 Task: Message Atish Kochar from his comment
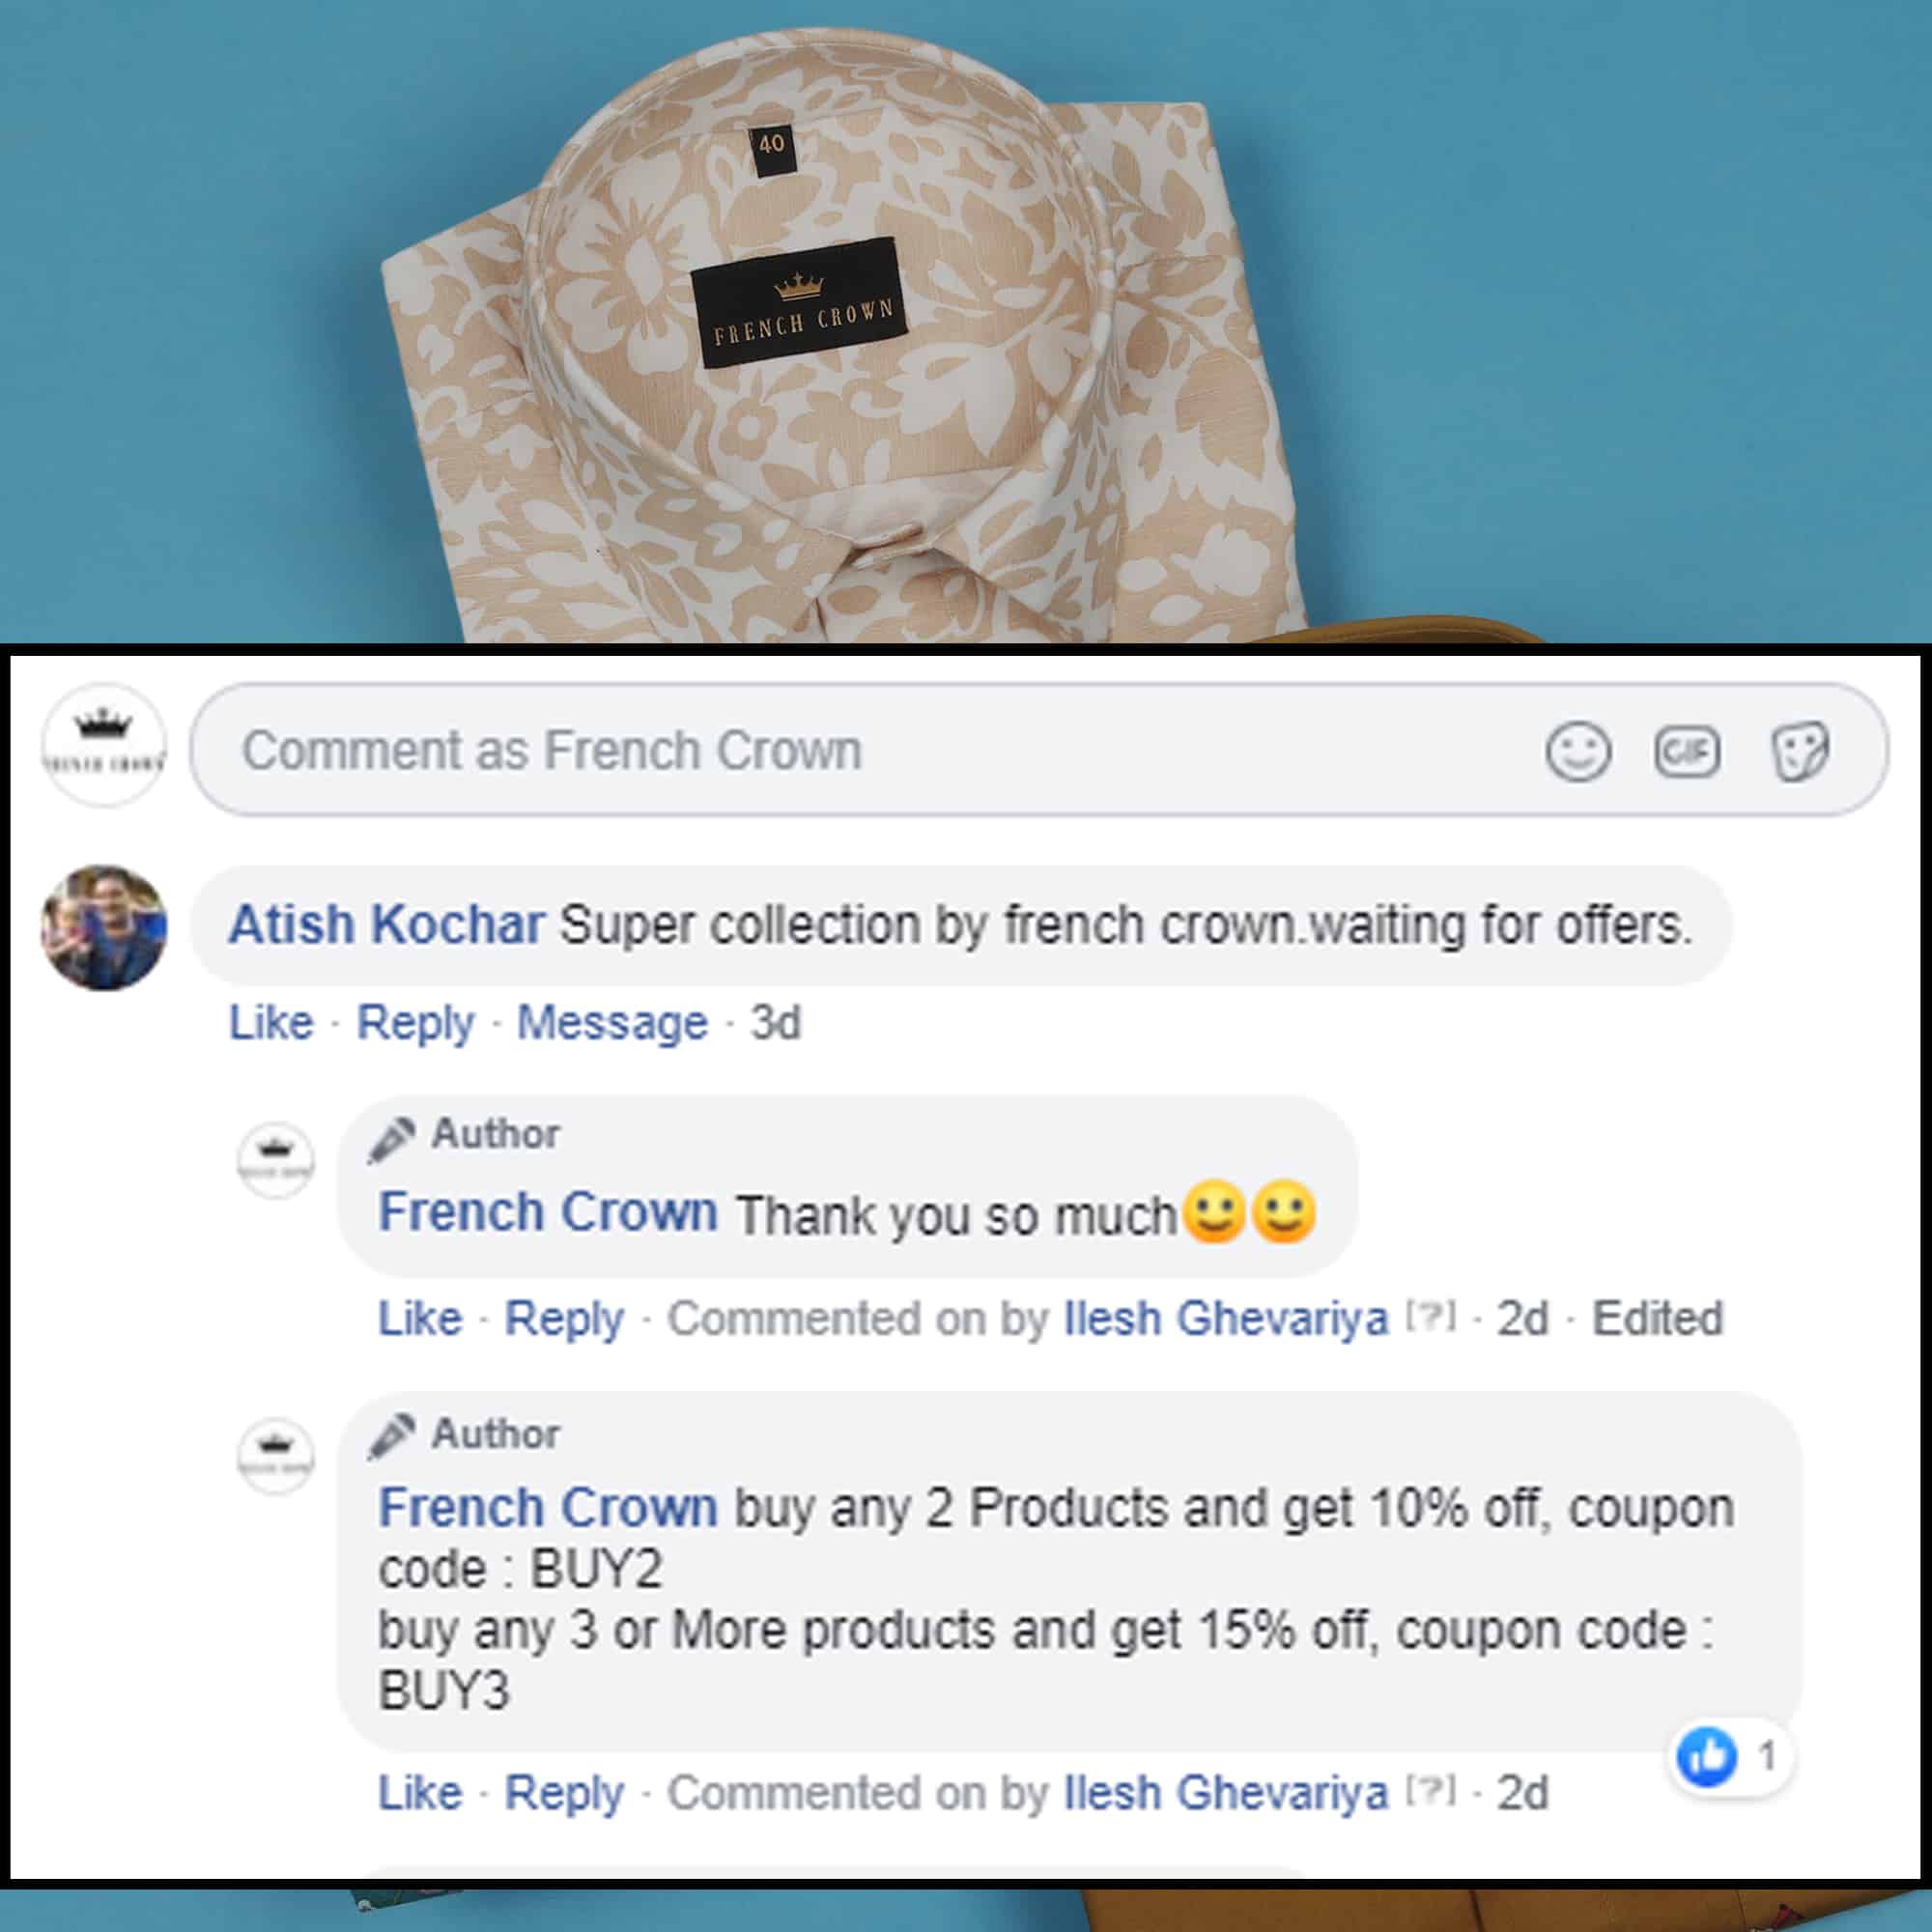(612, 1022)
